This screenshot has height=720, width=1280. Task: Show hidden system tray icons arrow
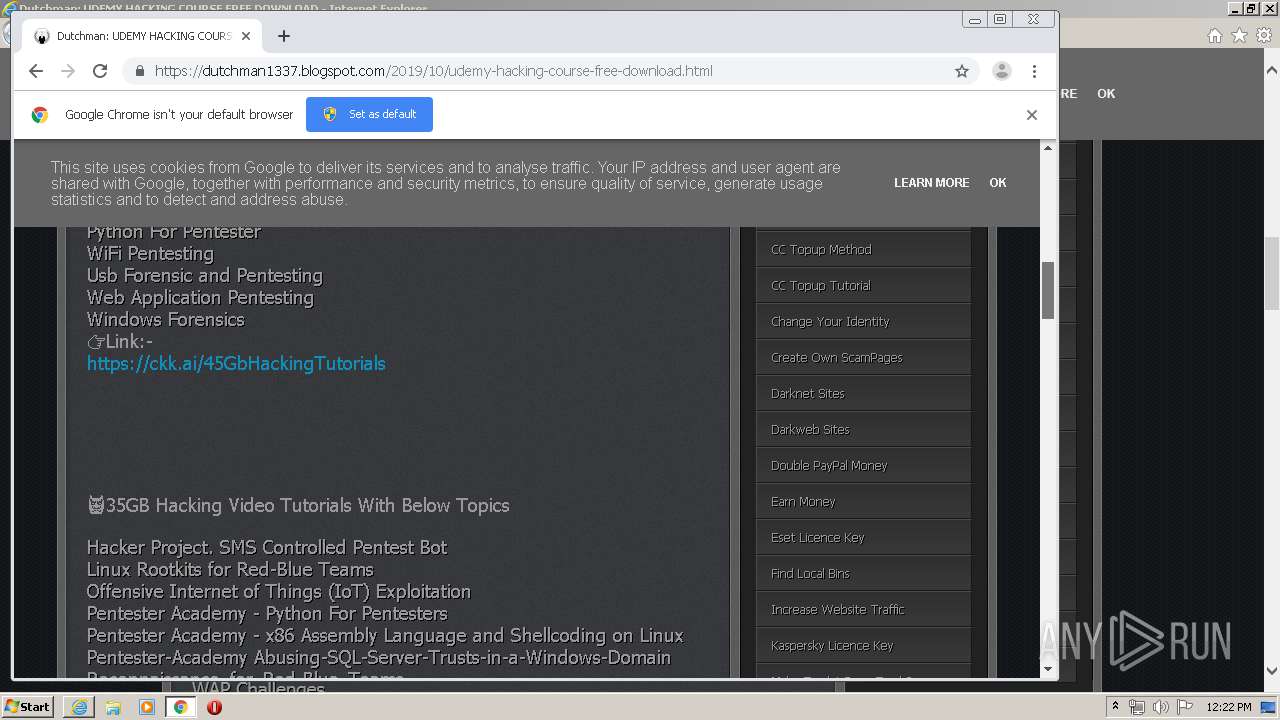pyautogui.click(x=1116, y=707)
